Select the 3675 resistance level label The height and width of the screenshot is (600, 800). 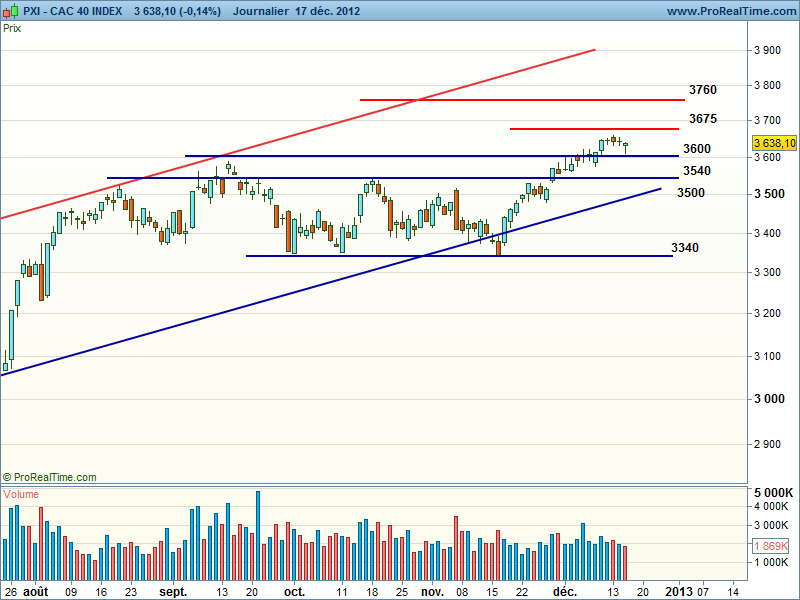click(702, 119)
